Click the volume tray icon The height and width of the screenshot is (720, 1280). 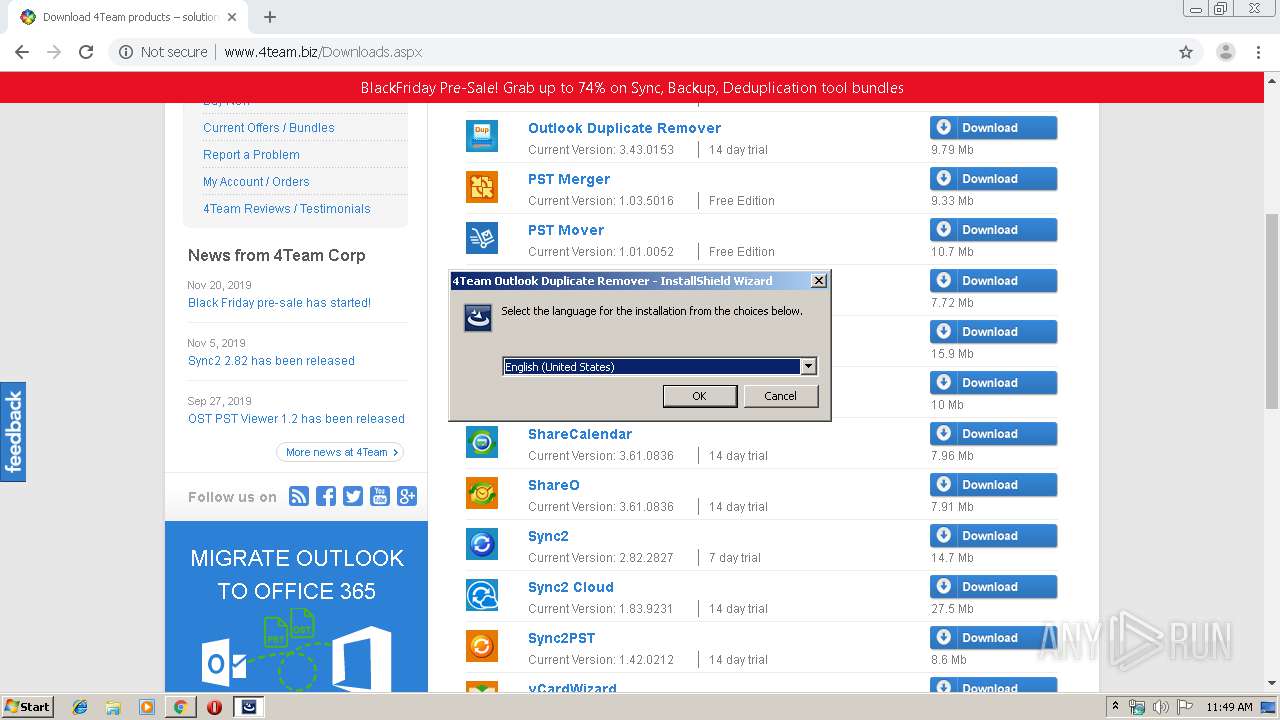pyautogui.click(x=1161, y=707)
